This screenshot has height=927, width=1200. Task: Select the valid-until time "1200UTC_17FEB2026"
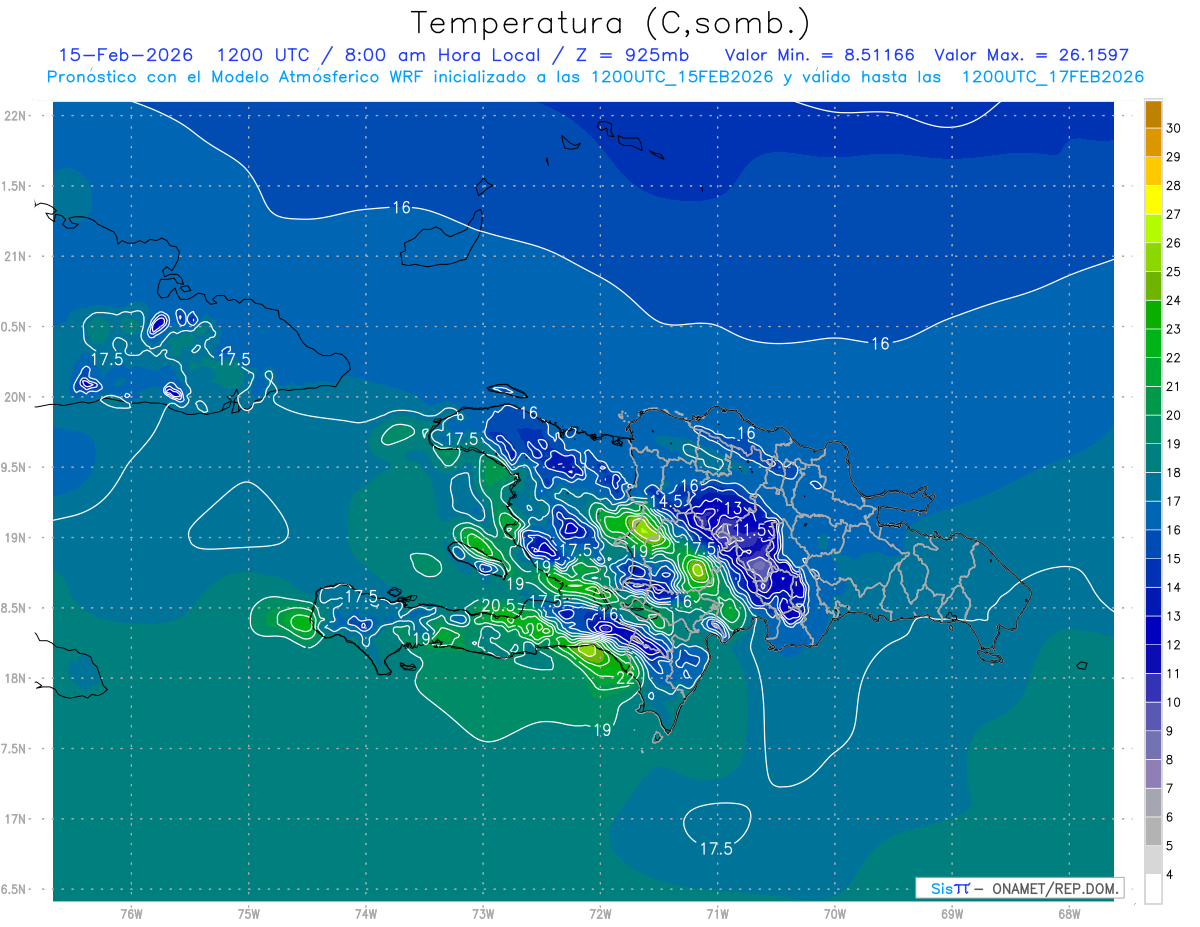point(1053,77)
